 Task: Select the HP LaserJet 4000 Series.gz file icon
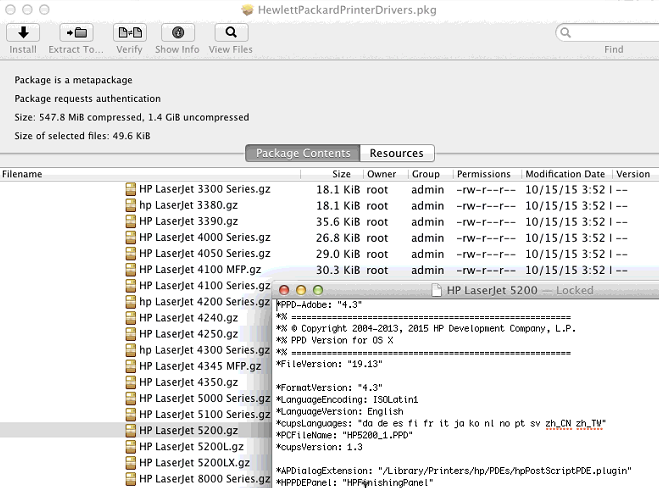click(131, 237)
